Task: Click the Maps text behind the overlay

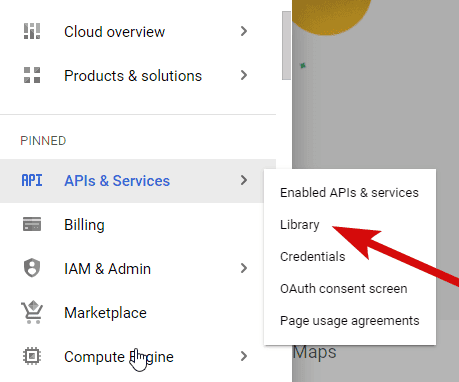Action: coord(315,352)
